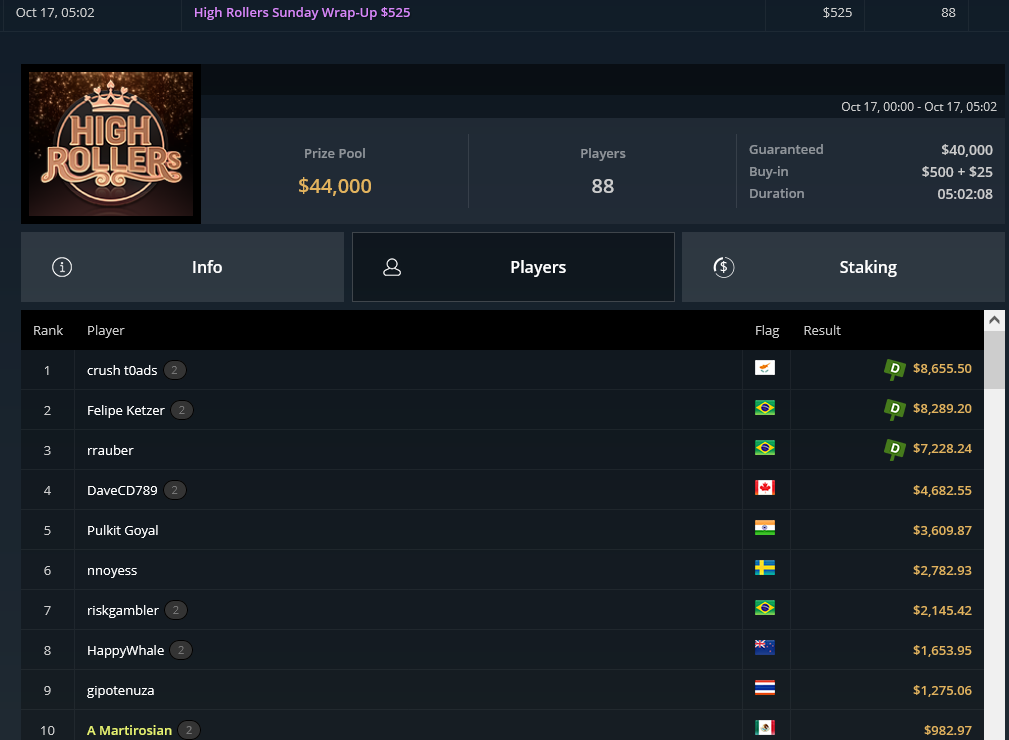1009x740 pixels.
Task: Click result $2,782.93
Action: tap(942, 570)
